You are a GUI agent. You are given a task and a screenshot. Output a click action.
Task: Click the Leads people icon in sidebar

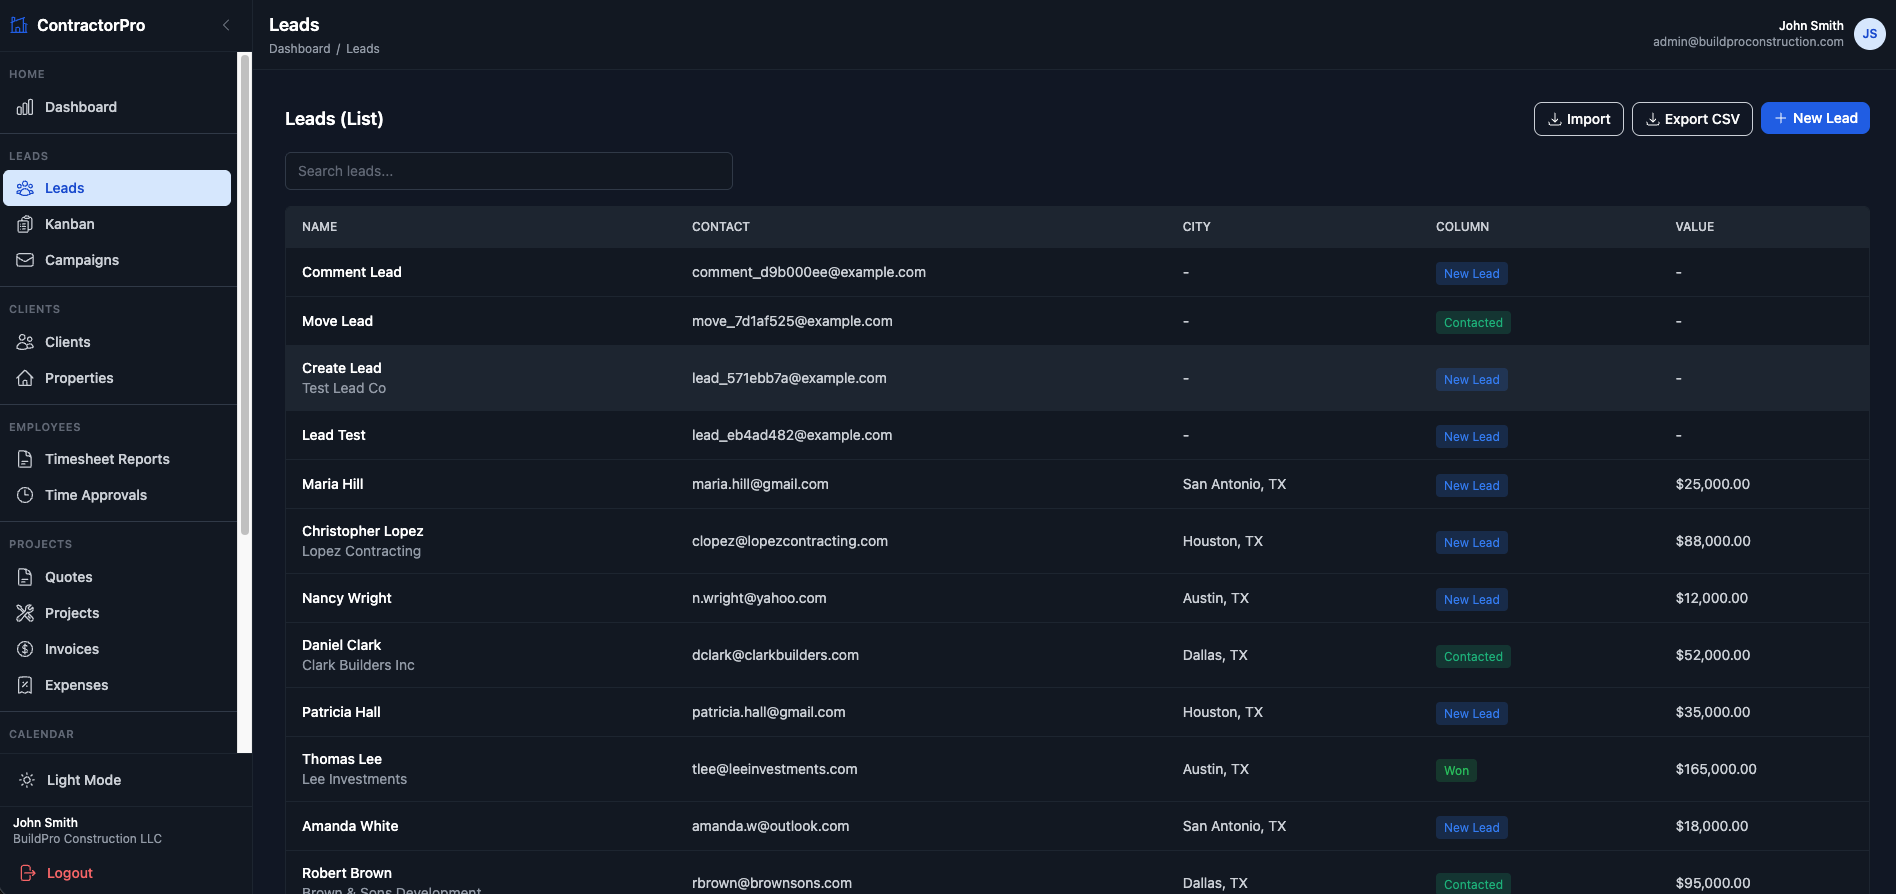coord(25,188)
